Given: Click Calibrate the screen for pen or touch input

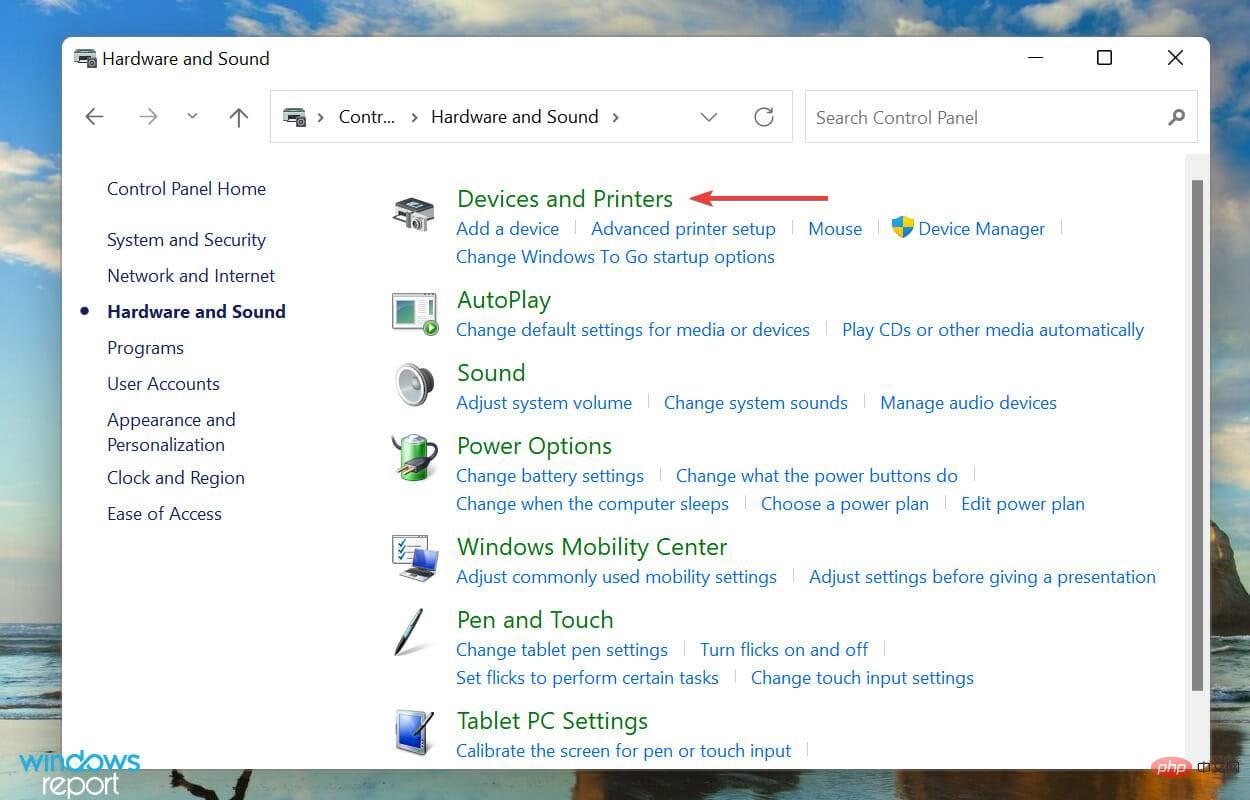Looking at the screenshot, I should pyautogui.click(x=623, y=750).
